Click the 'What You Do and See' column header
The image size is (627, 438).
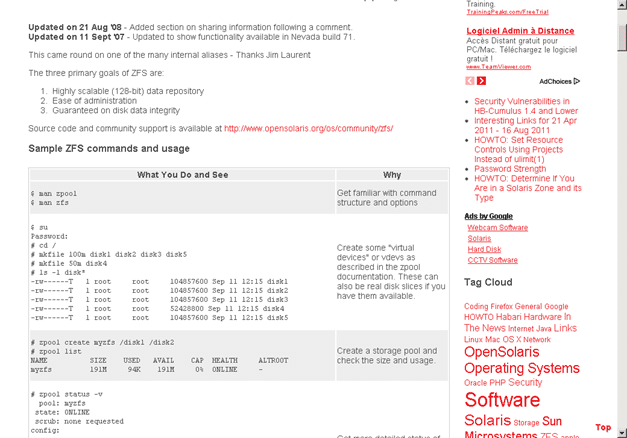[x=182, y=175]
